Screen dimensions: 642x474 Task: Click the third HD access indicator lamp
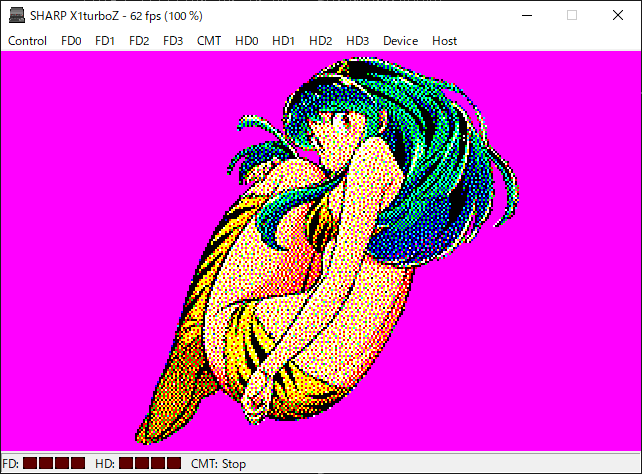[158, 463]
